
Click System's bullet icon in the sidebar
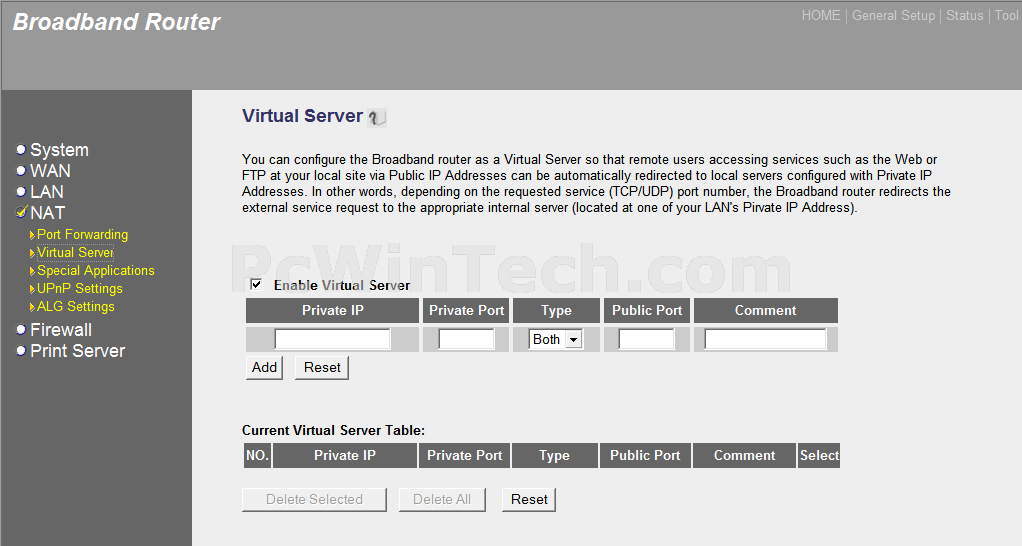click(x=21, y=150)
